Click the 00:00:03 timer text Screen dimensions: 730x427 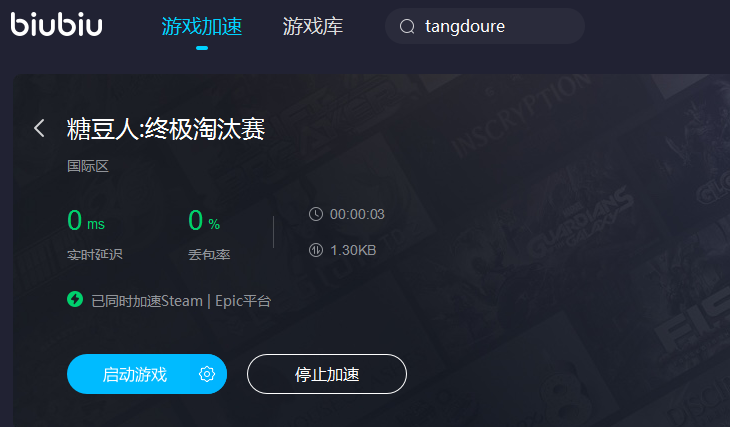pyautogui.click(x=357, y=214)
